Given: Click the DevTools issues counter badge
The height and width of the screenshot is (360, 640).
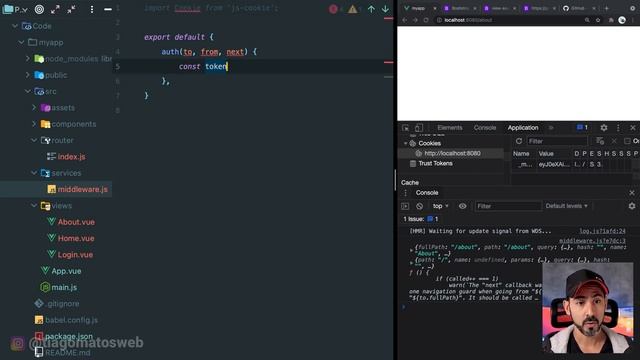Looking at the screenshot, I should [582, 128].
